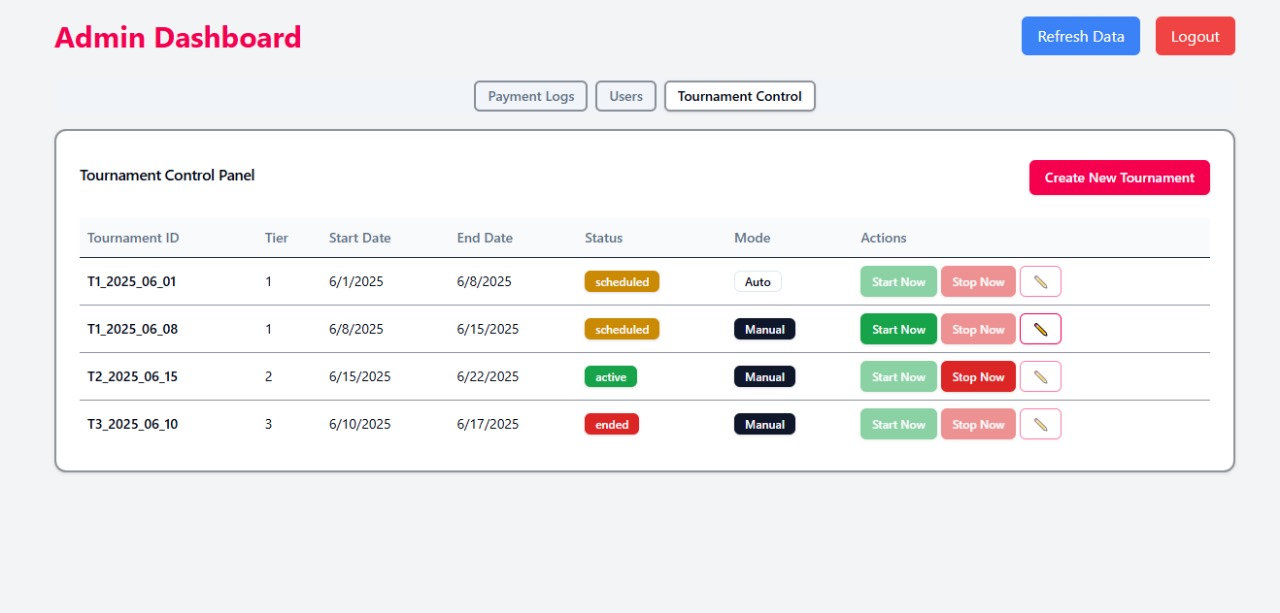Toggle Manual mode badge for T3_2025_06_10
This screenshot has height=613, width=1280.
(x=765, y=424)
